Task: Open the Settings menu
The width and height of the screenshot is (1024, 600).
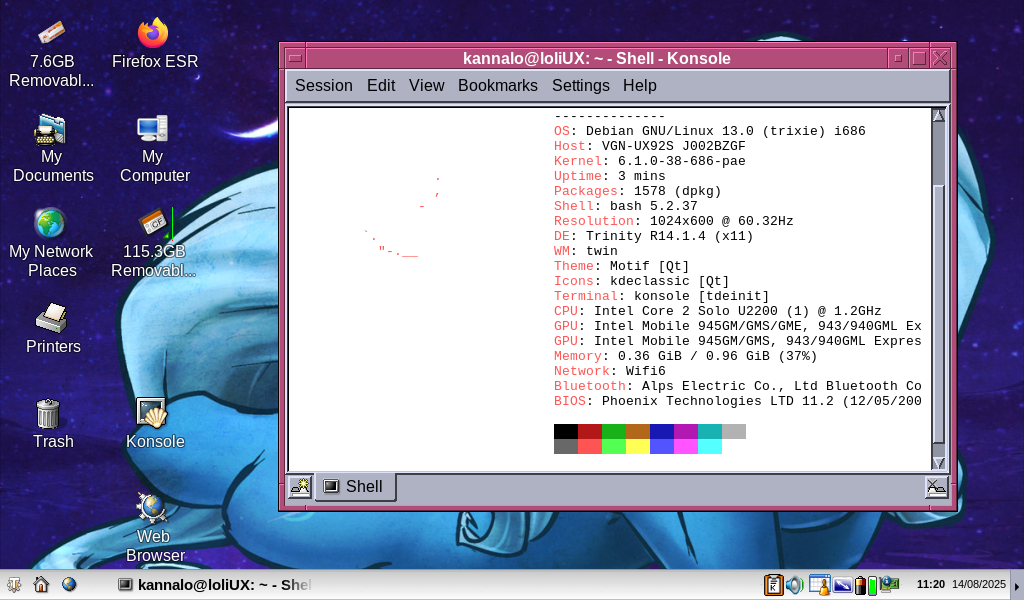Action: [581, 86]
